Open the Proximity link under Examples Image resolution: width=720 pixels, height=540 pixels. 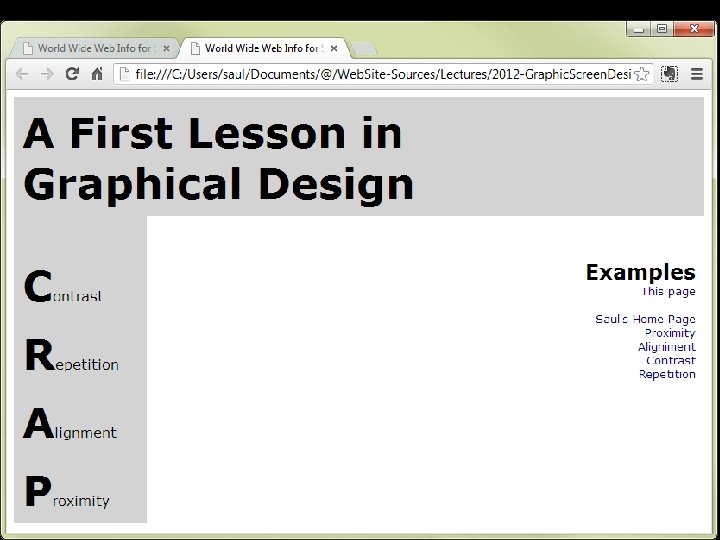click(x=670, y=333)
